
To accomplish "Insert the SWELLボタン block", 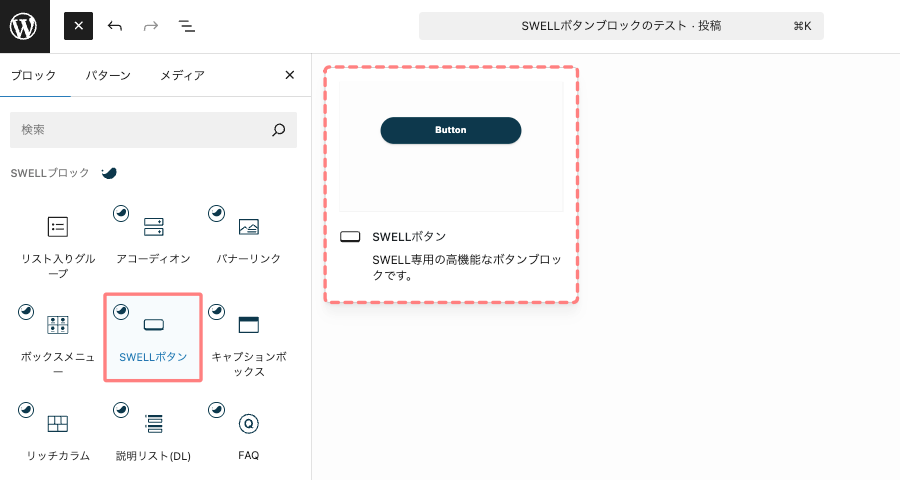I will (x=153, y=338).
